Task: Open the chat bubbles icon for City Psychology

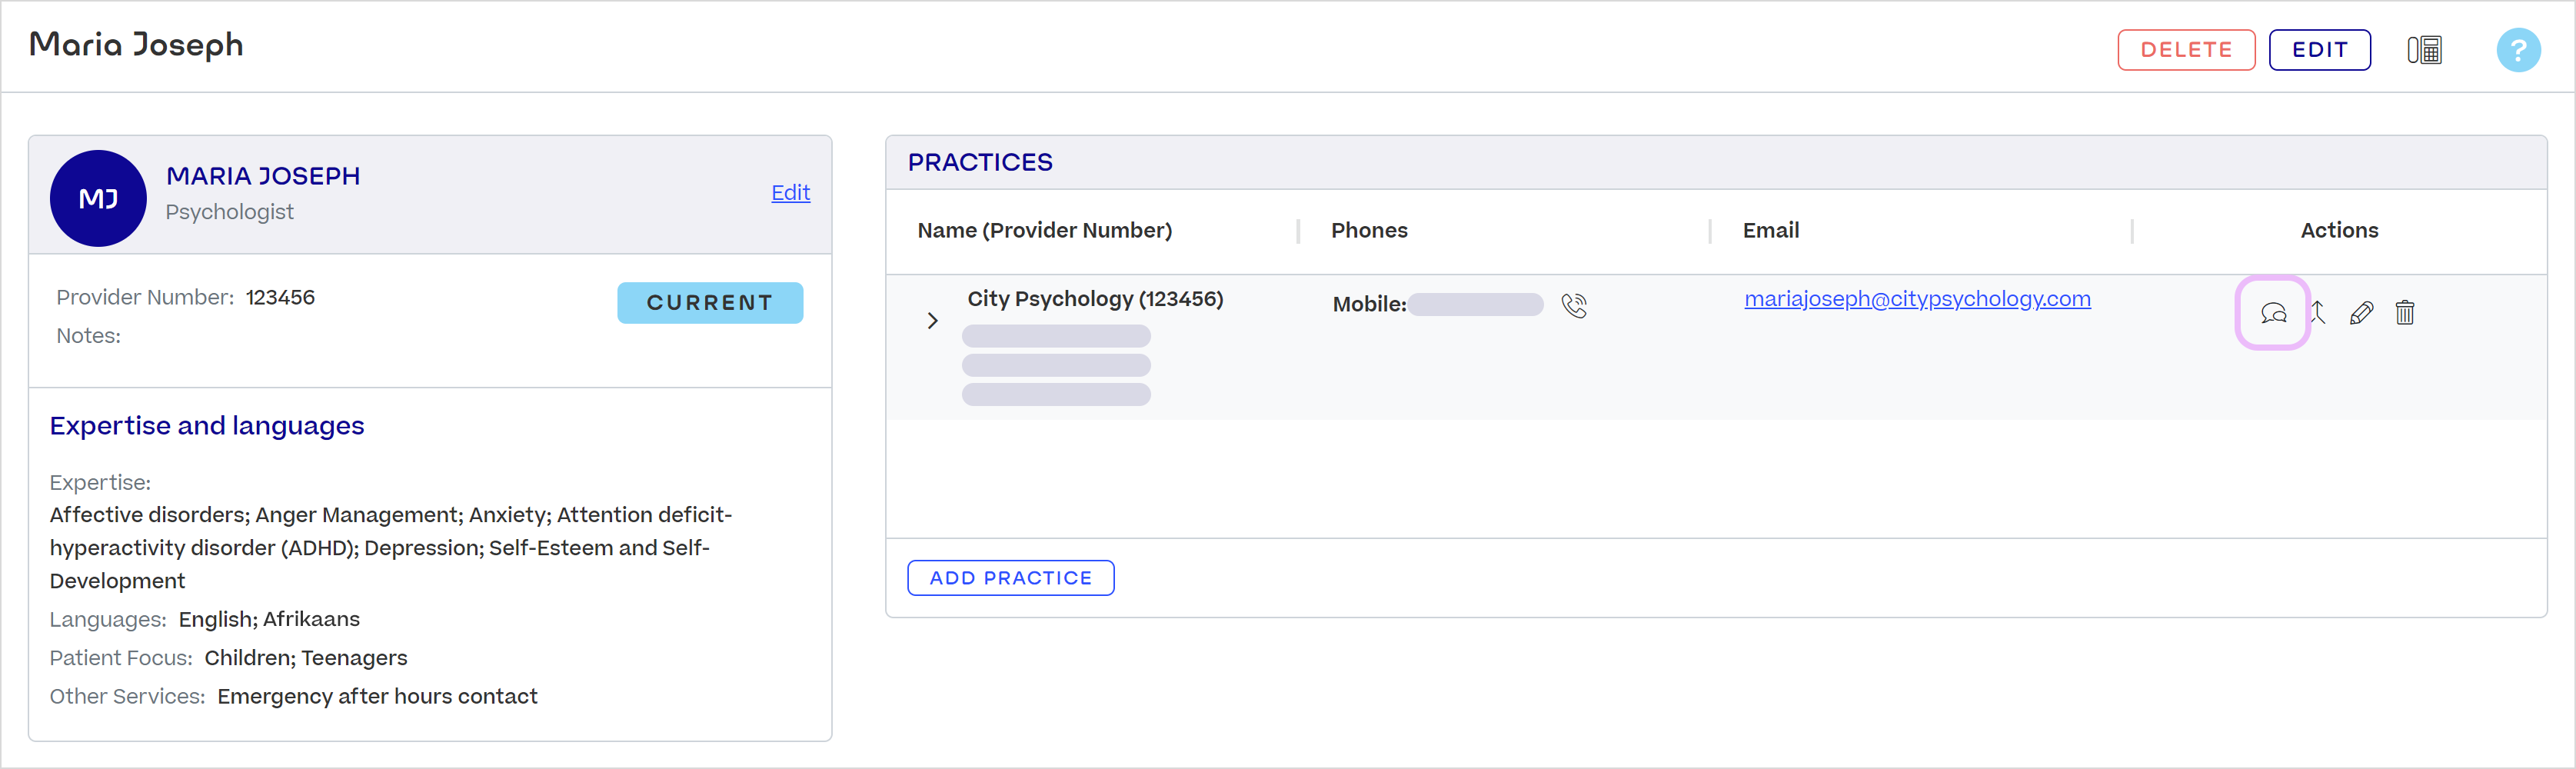Action: (2273, 313)
